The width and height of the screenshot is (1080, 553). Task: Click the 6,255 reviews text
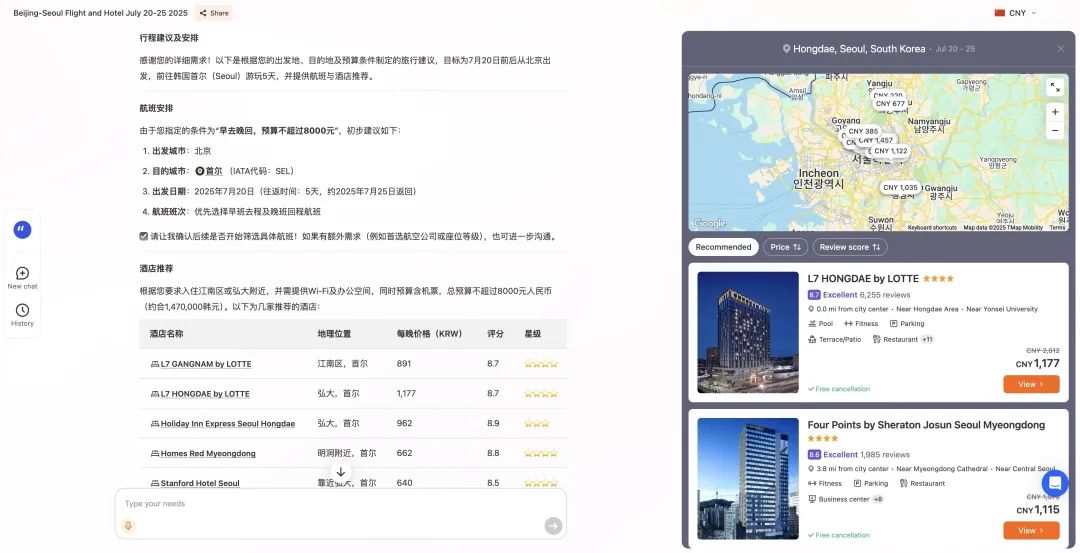pyautogui.click(x=885, y=295)
